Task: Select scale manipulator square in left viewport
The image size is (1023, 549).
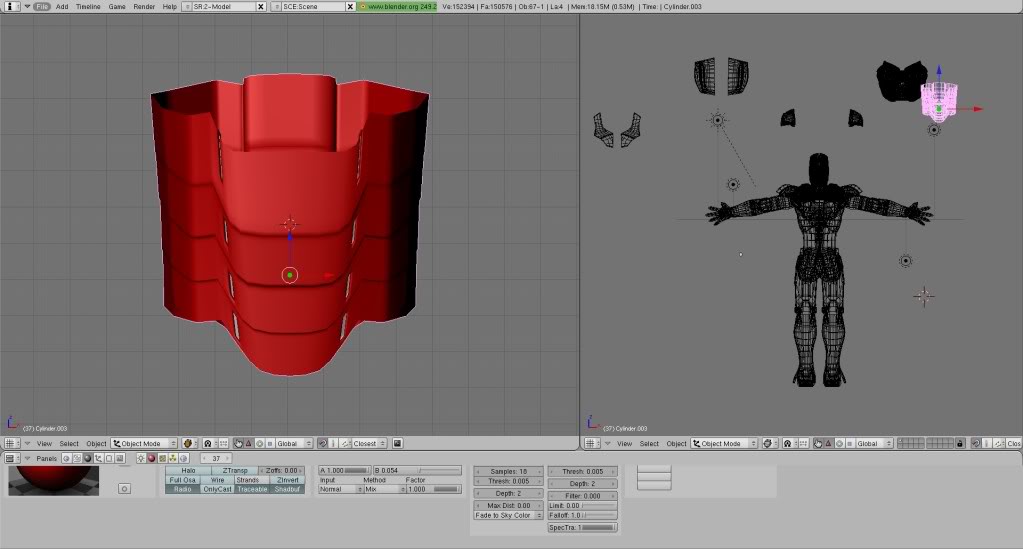Action: point(269,443)
